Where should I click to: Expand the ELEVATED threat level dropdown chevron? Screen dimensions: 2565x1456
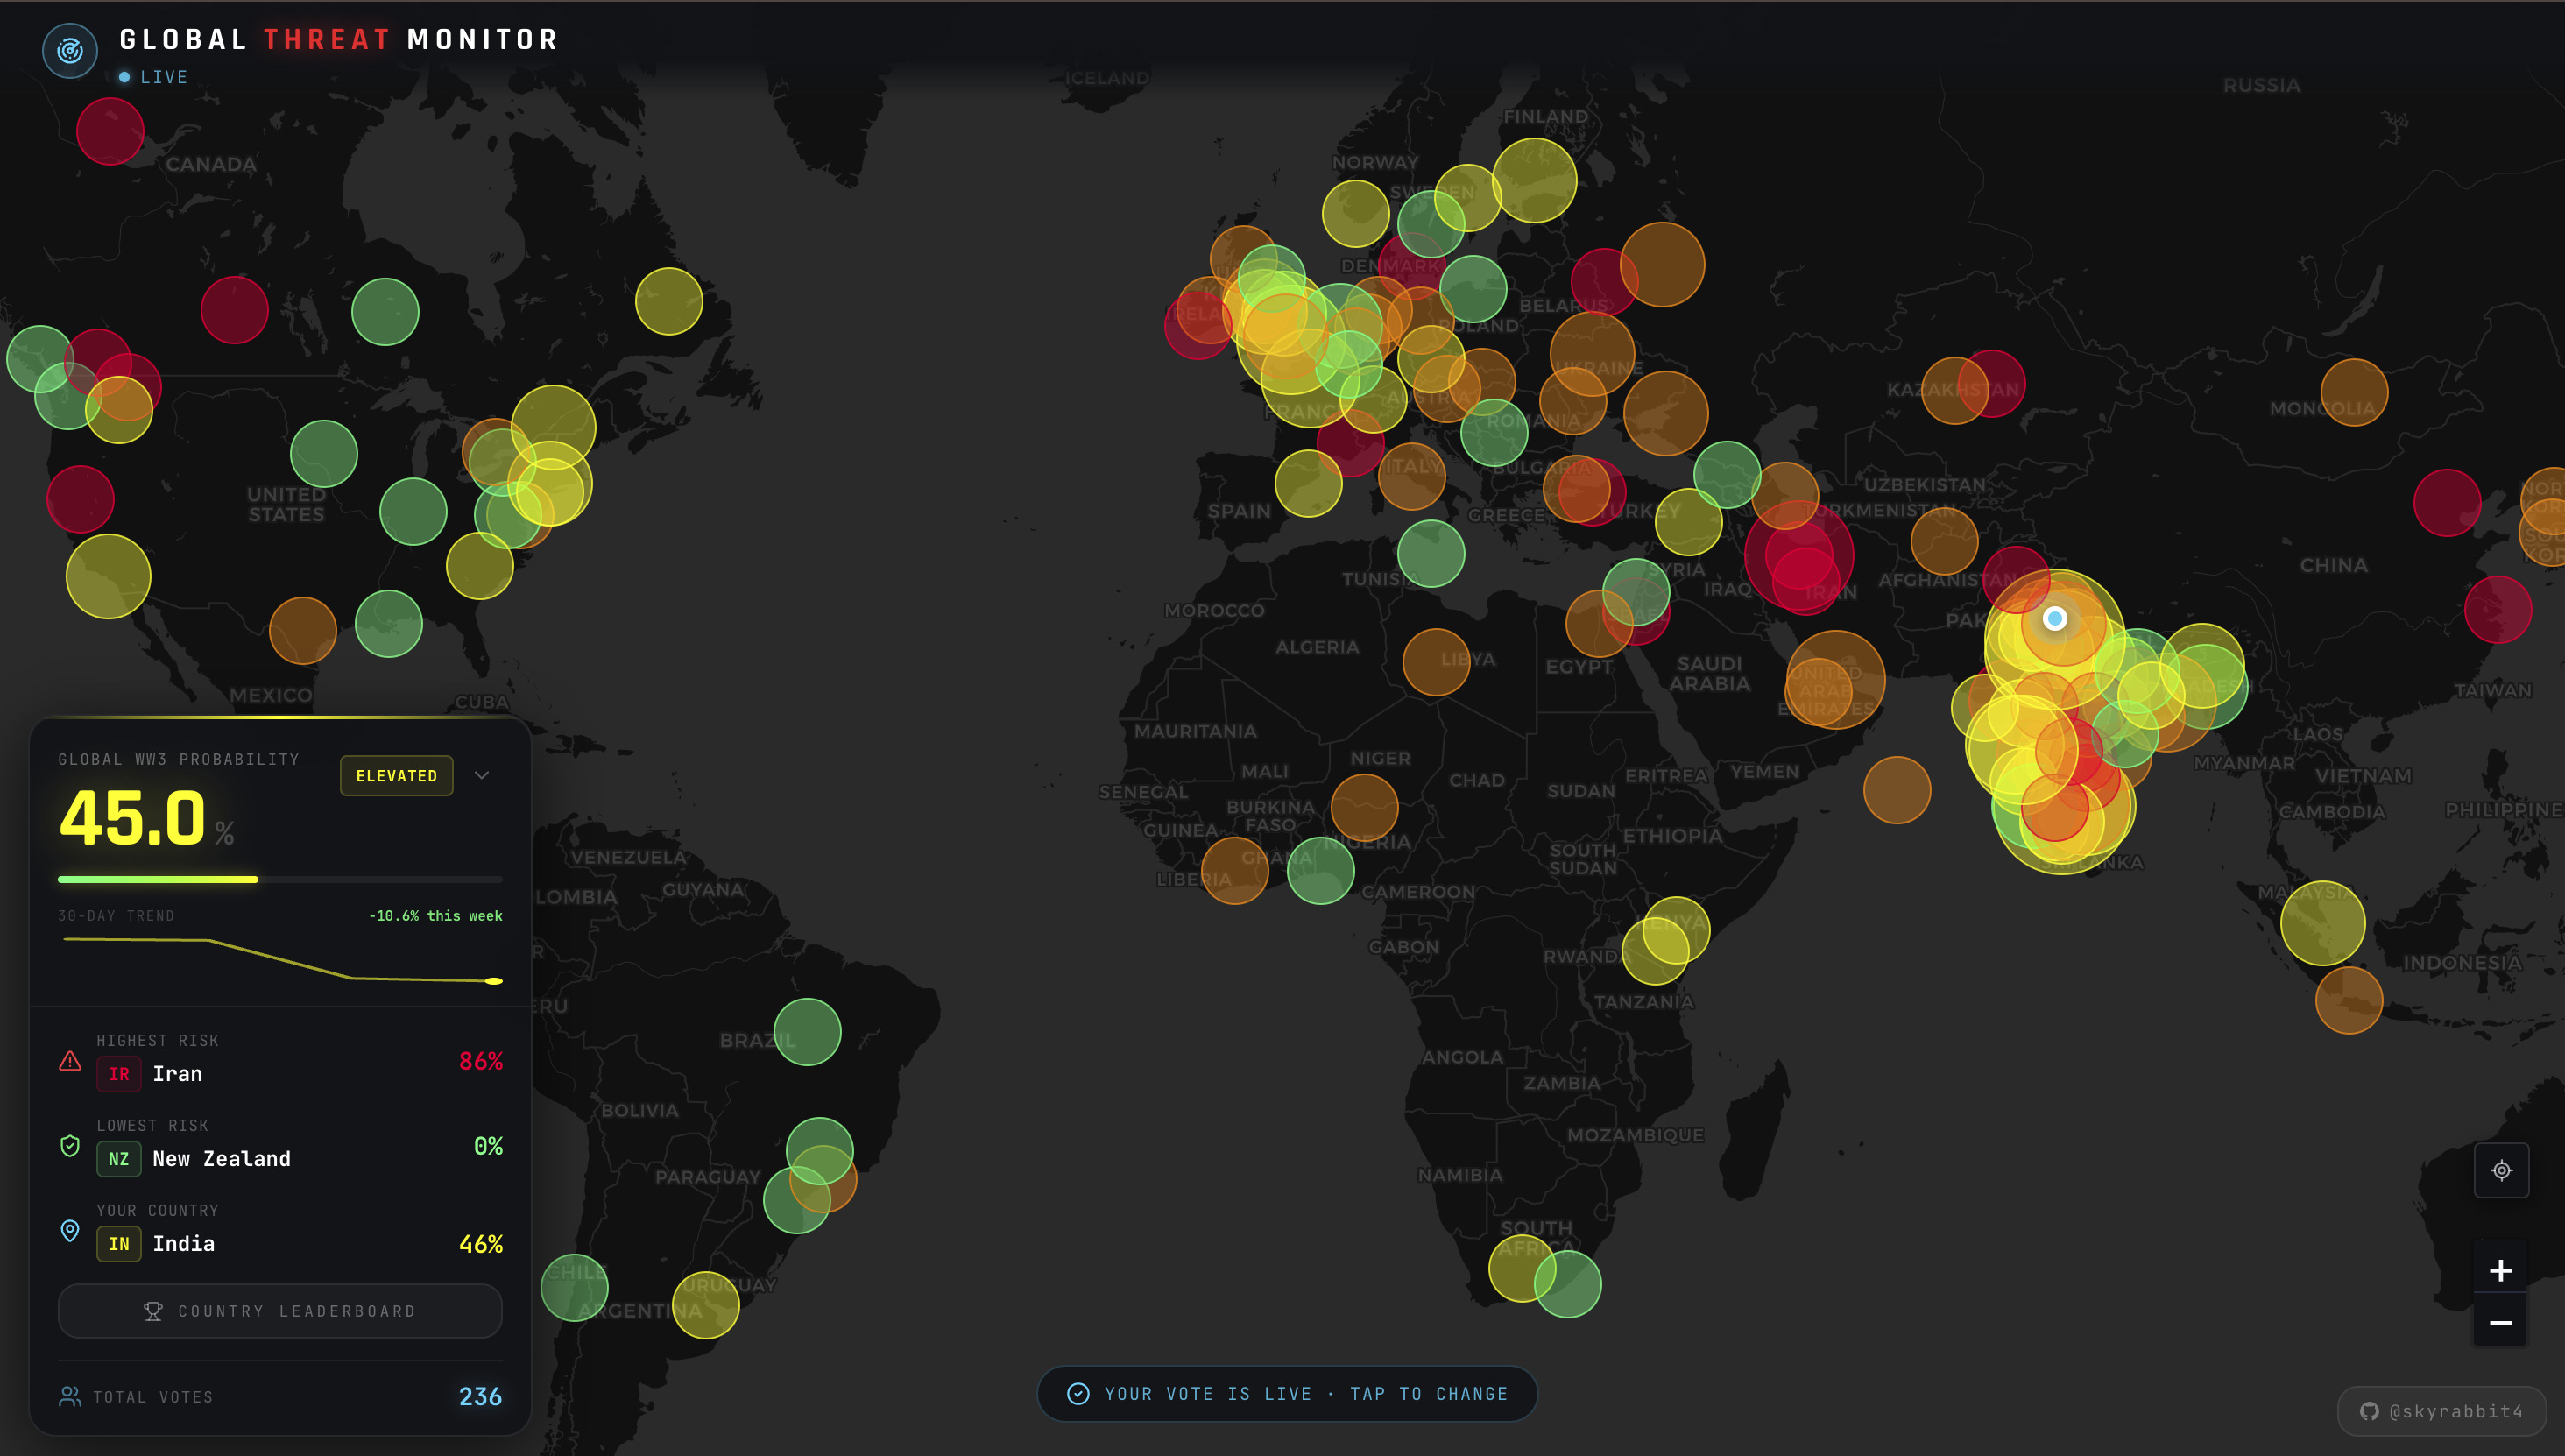(x=483, y=775)
